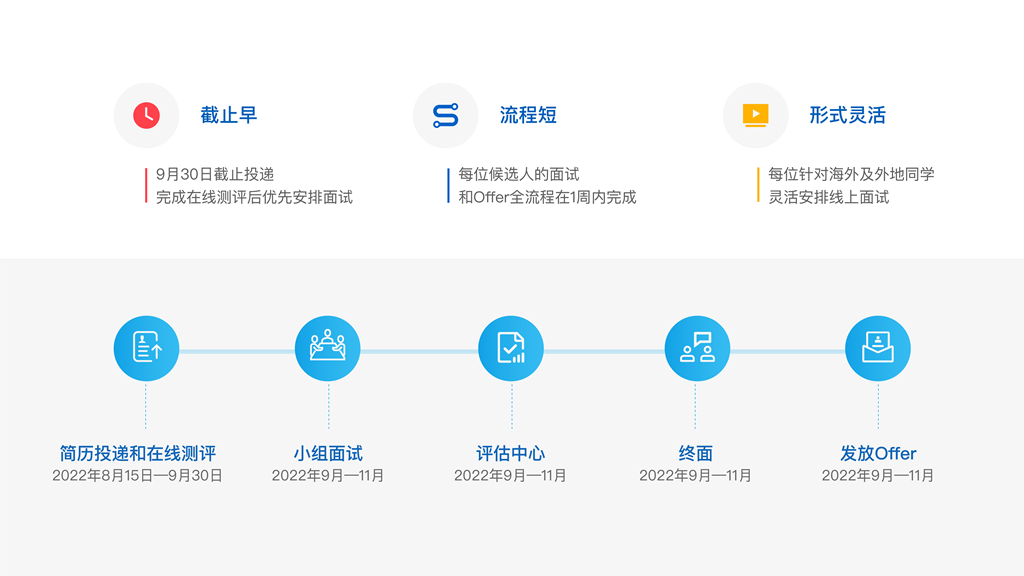Select the 发放Offer stage label
Screen dimensions: 1024x576
[x=879, y=452]
